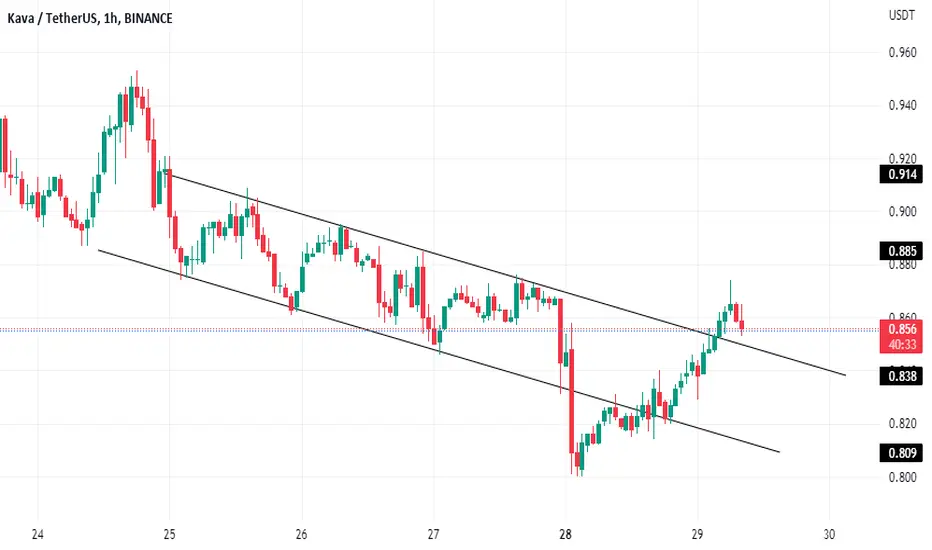The width and height of the screenshot is (932, 550).
Task: Click the date 25 on time axis
Action: pos(169,534)
